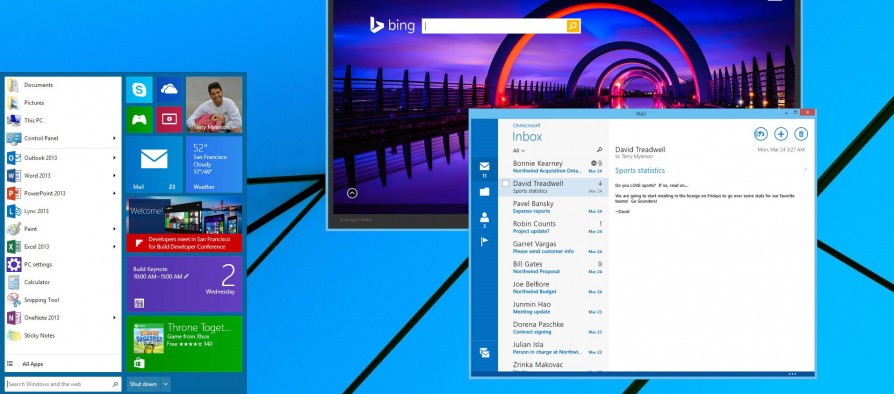Open the Bill Gates Northwind Proposal email
894x394 pixels.
(554, 267)
